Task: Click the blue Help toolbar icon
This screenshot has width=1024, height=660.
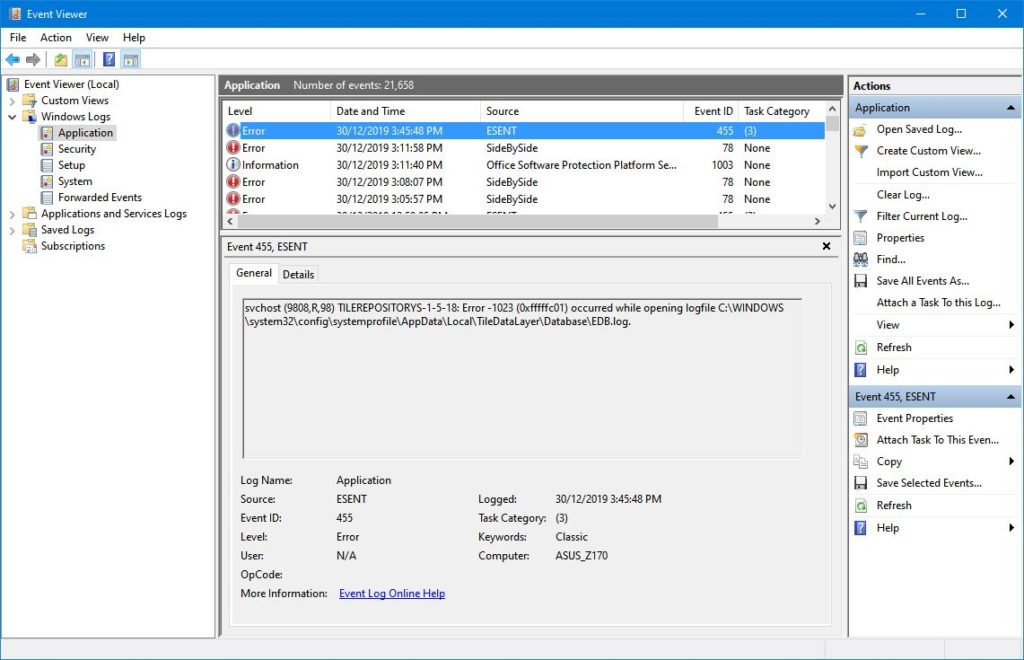Action: (x=109, y=60)
